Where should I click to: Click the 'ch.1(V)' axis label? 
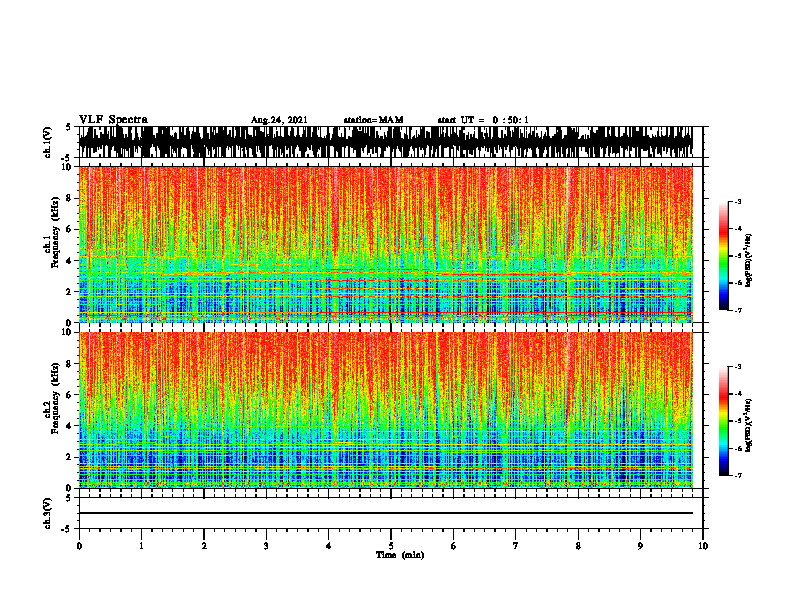coord(47,142)
